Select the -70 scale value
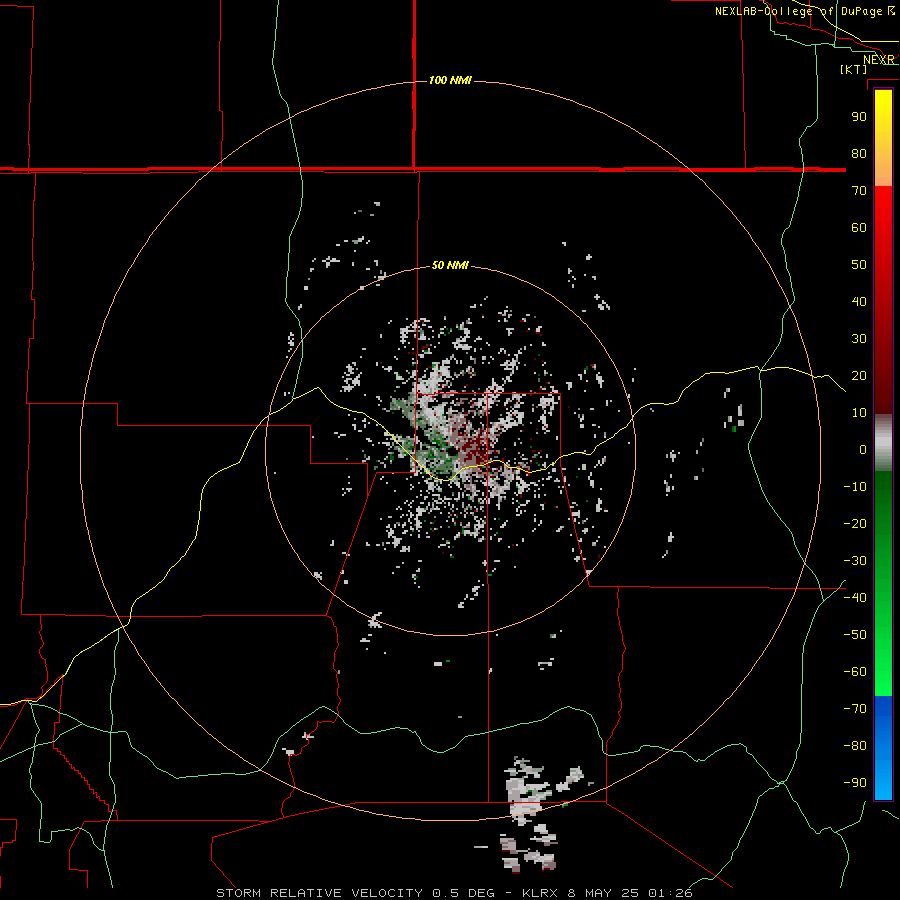The image size is (900, 900). pyautogui.click(x=855, y=709)
